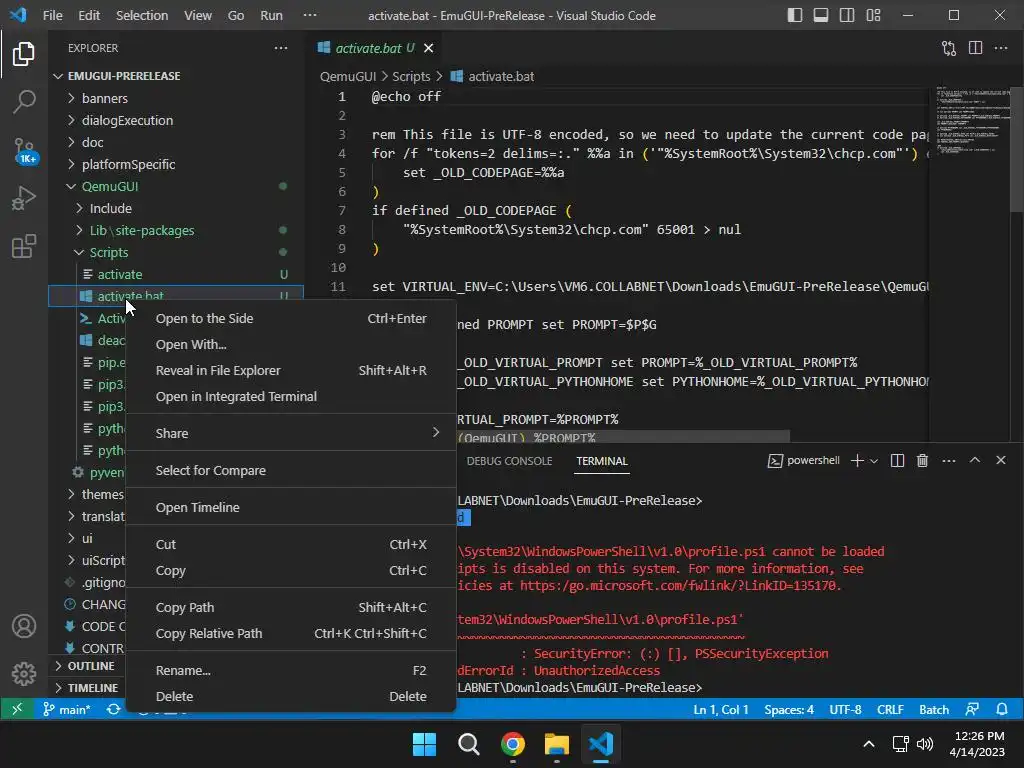
Task: Open the Explorer view in activity bar
Action: [x=24, y=54]
